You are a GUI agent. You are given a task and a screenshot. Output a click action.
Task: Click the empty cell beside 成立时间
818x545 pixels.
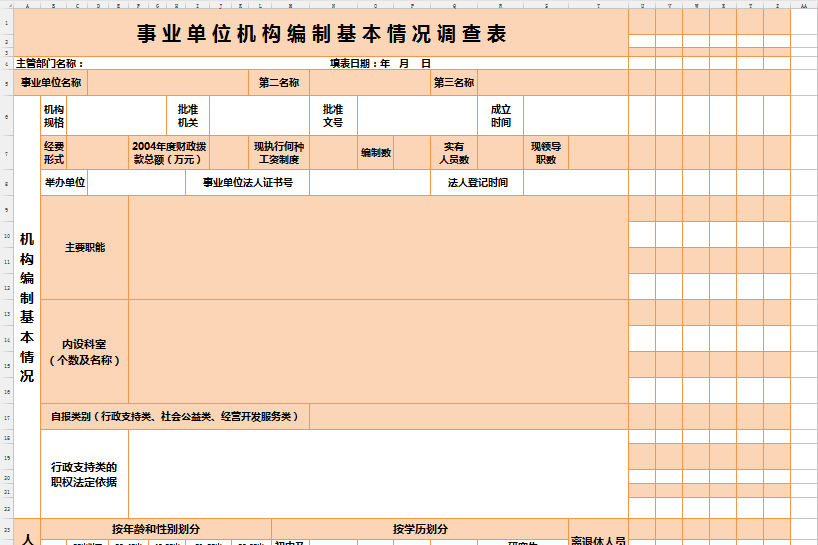coord(574,116)
